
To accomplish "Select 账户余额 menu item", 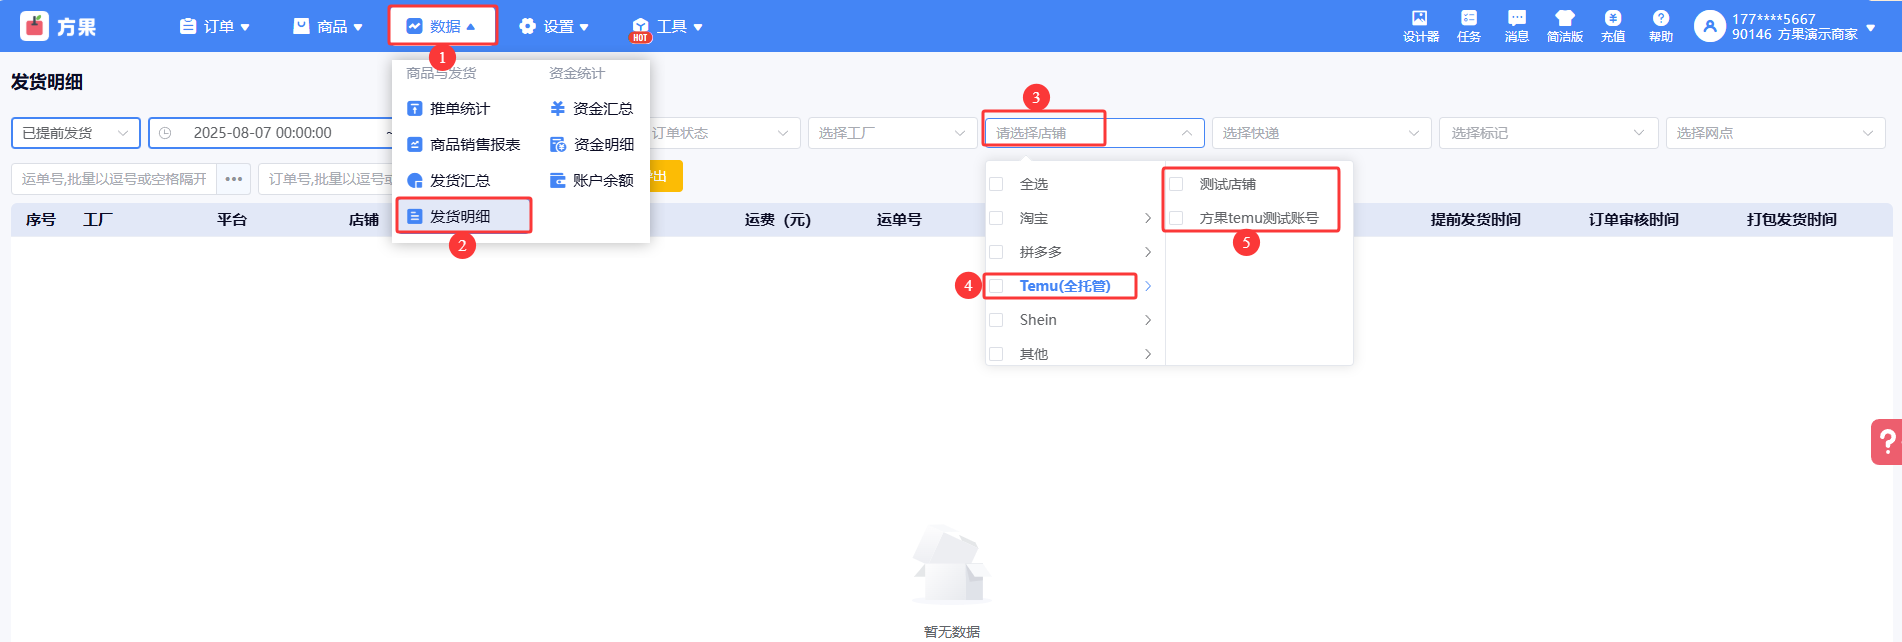I will [604, 181].
